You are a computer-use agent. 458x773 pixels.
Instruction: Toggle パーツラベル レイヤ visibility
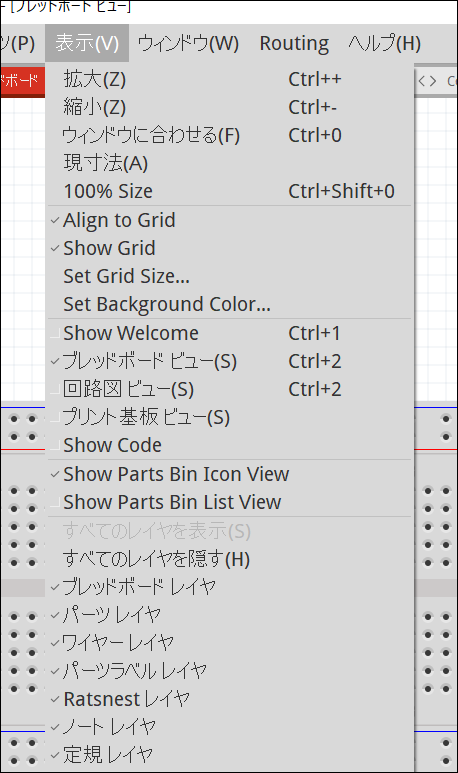point(229,671)
